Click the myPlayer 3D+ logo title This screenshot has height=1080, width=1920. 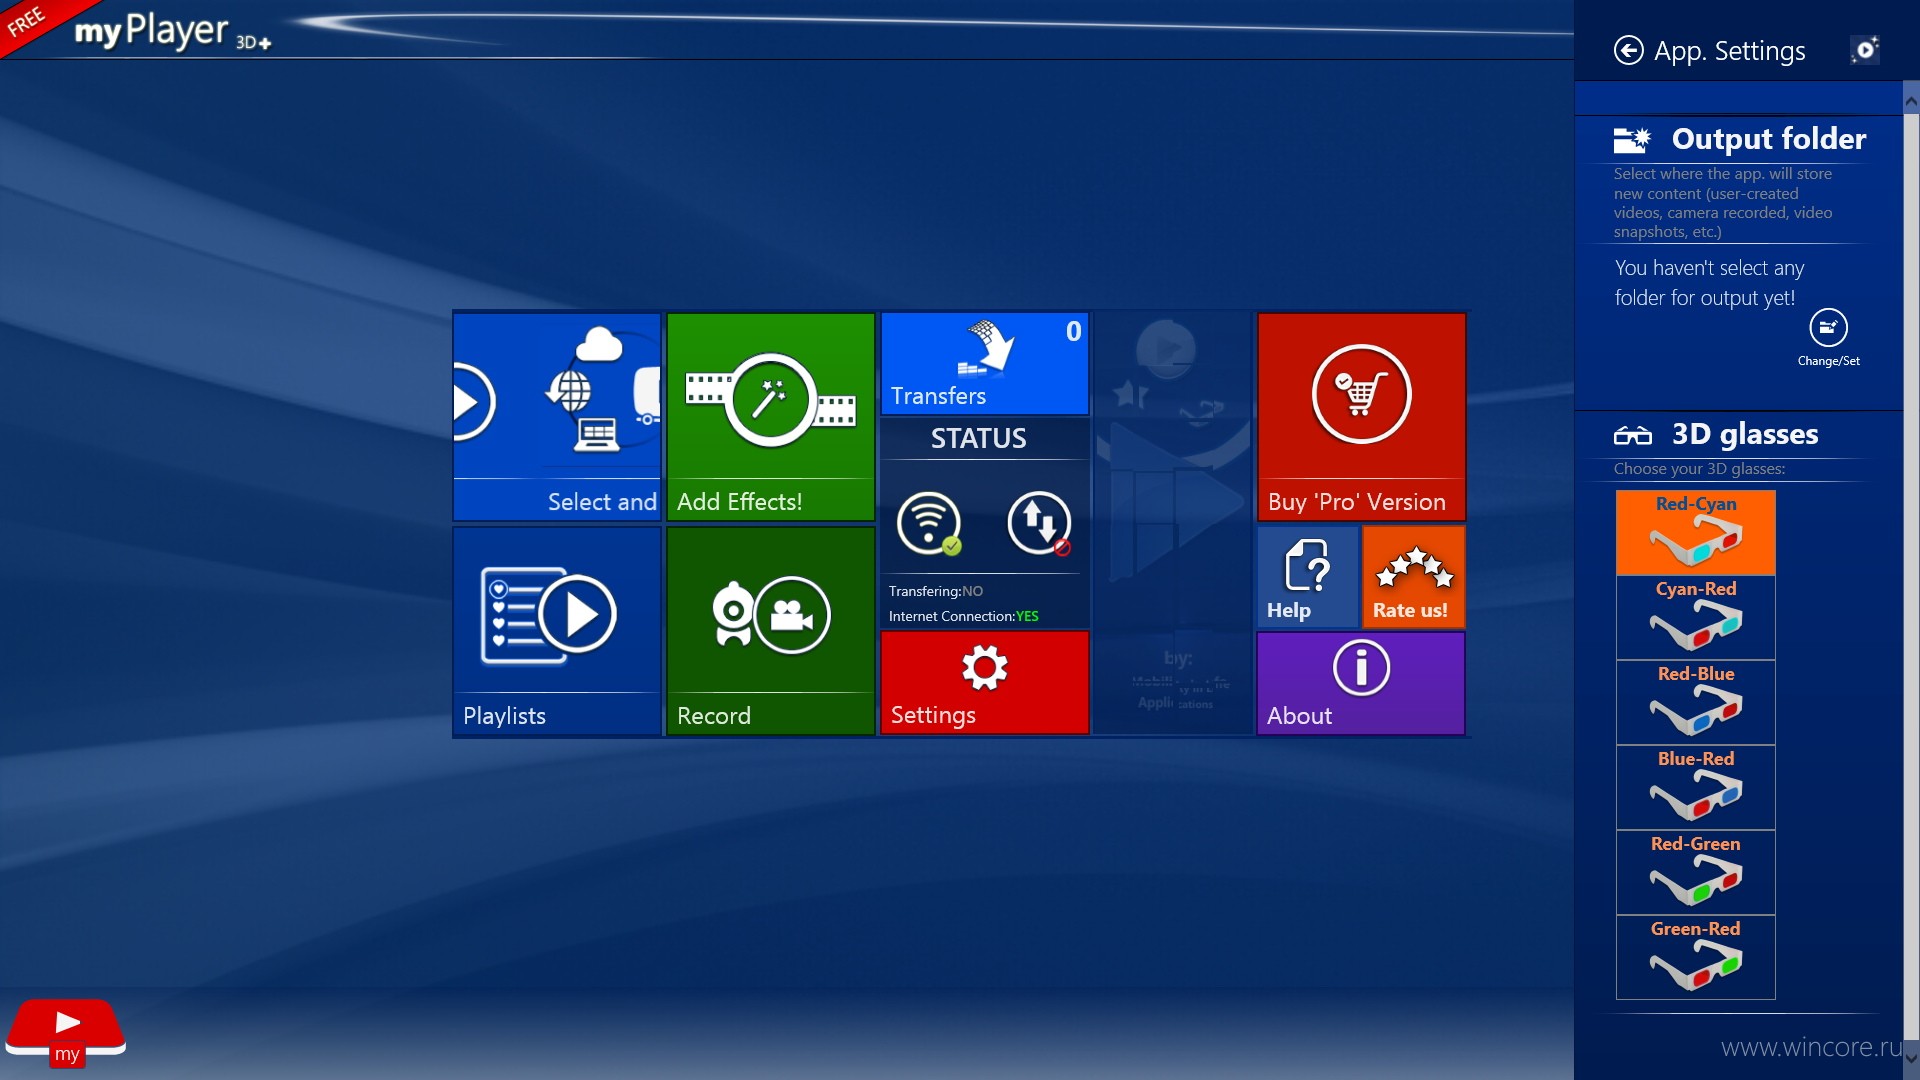click(172, 32)
